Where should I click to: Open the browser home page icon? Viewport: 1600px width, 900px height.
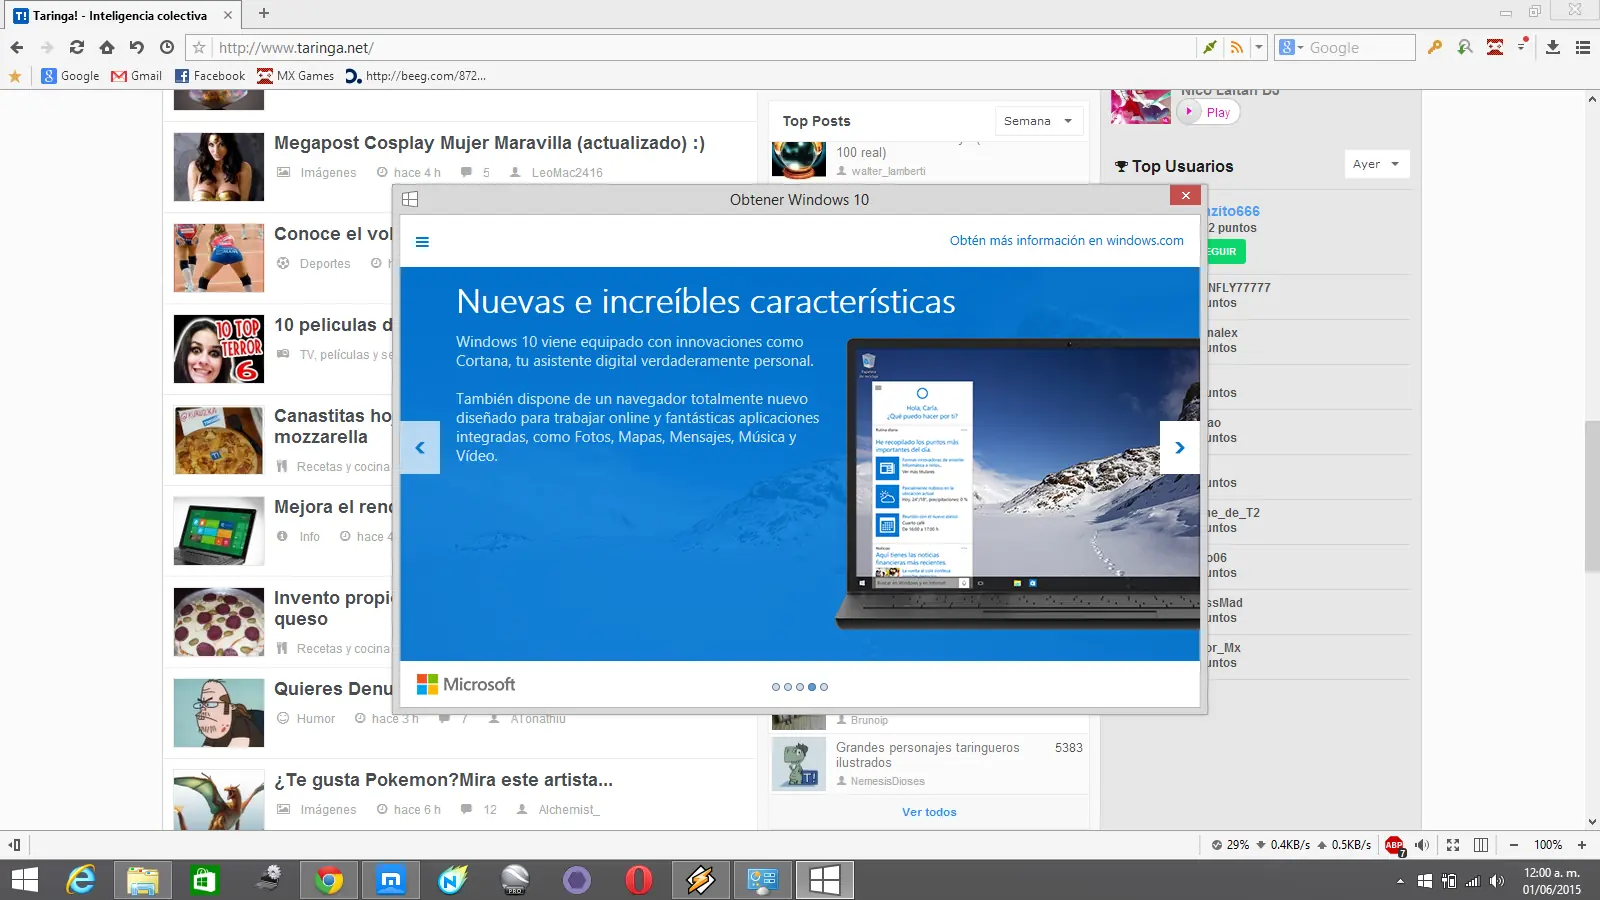[107, 47]
